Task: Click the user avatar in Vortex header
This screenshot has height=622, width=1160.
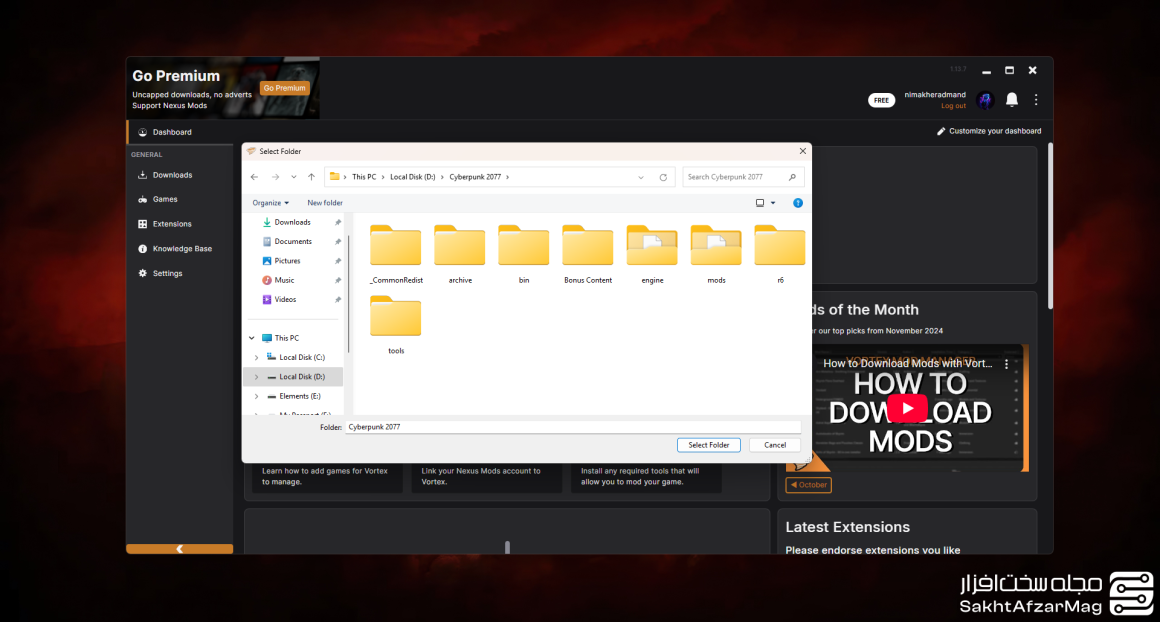Action: (x=985, y=100)
